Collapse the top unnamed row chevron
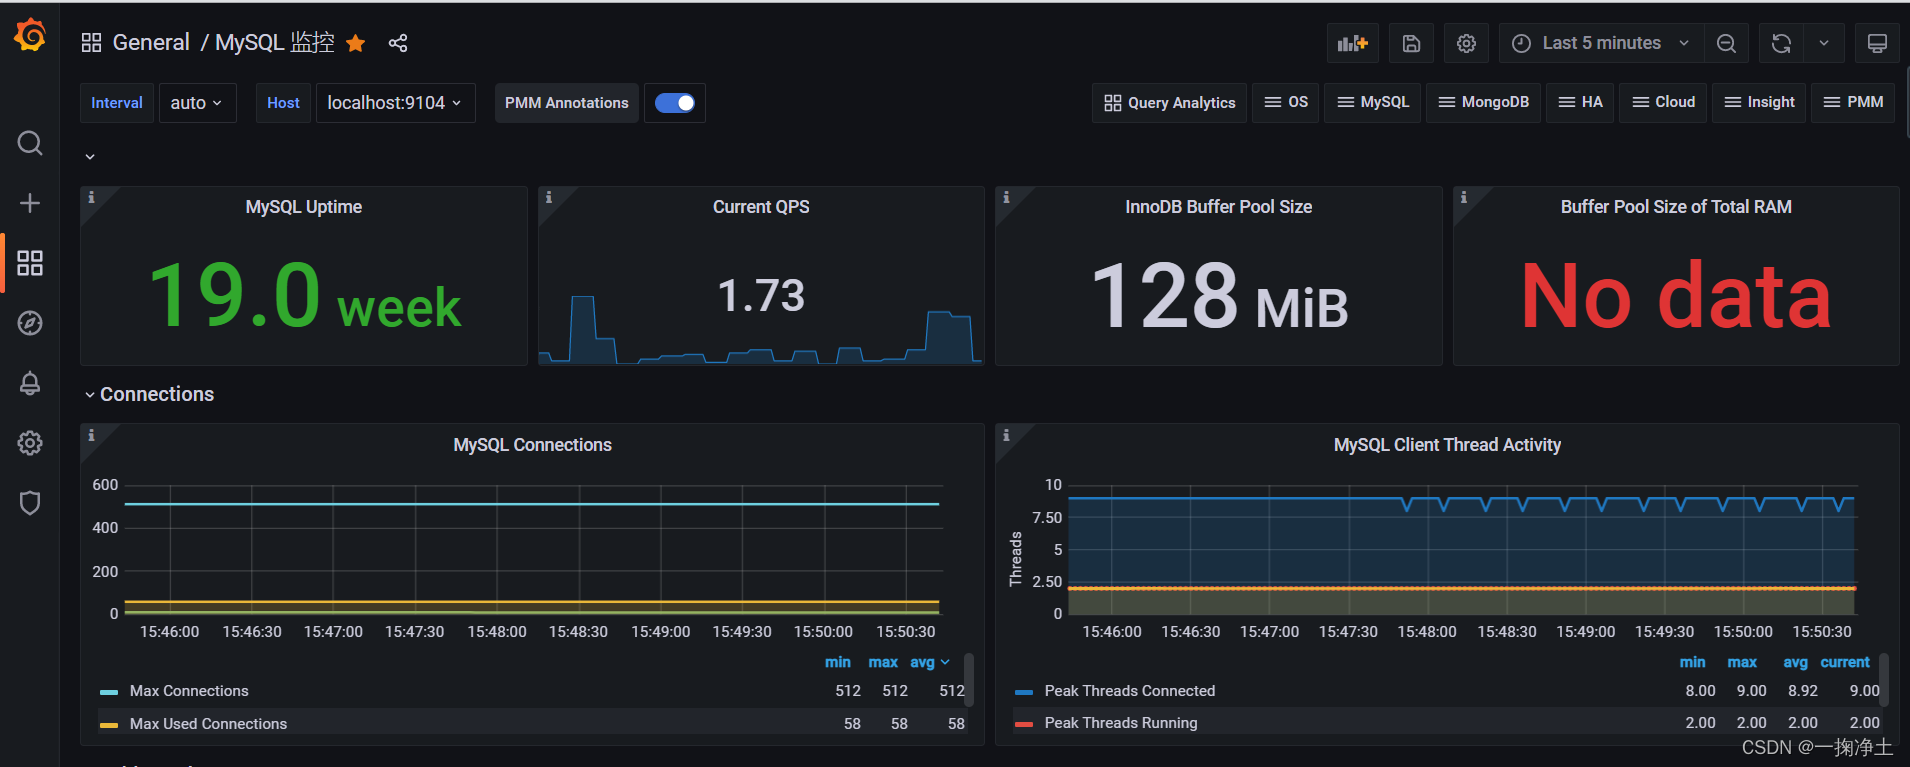Screen dimensions: 1910x767 (90, 157)
